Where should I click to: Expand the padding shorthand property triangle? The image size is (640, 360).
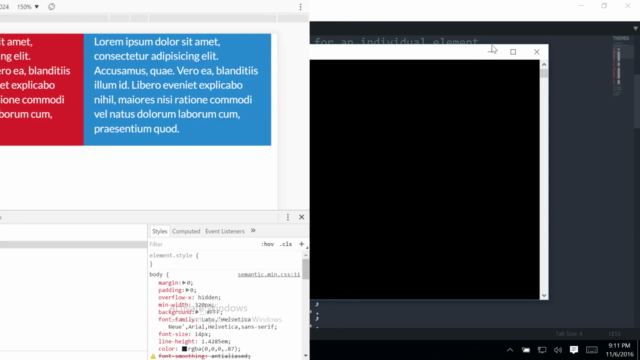point(187,290)
